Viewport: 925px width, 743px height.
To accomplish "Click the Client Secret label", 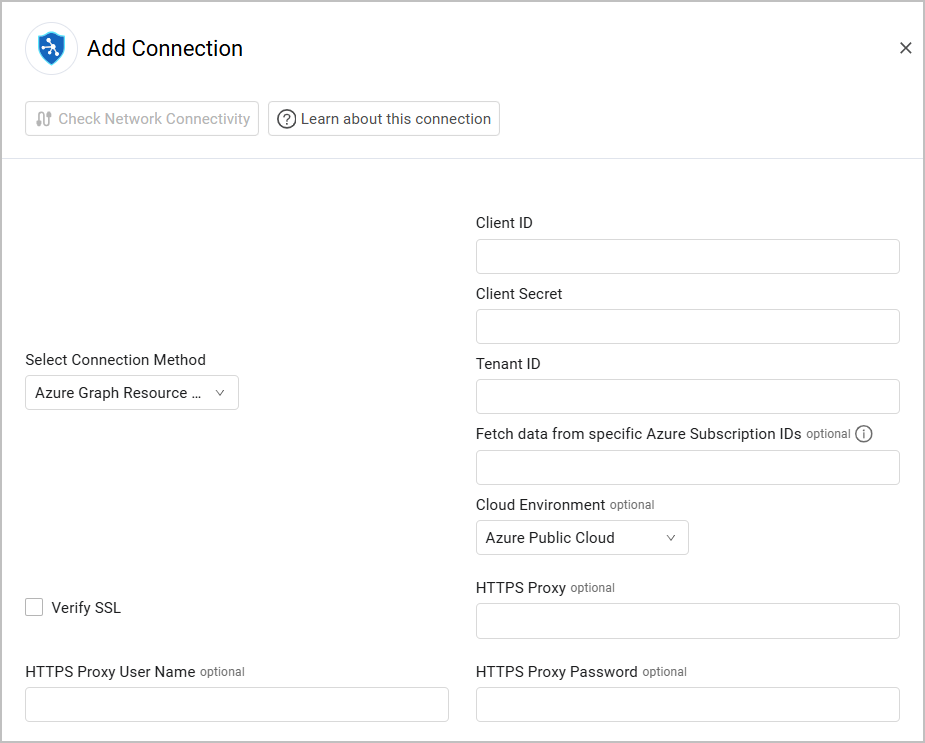I will point(519,294).
